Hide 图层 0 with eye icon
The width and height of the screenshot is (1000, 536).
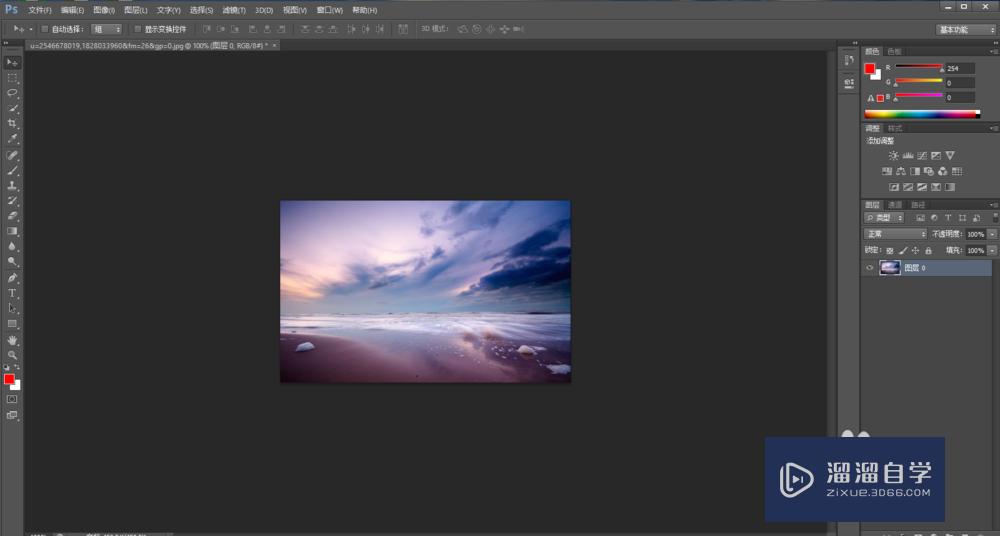(870, 268)
